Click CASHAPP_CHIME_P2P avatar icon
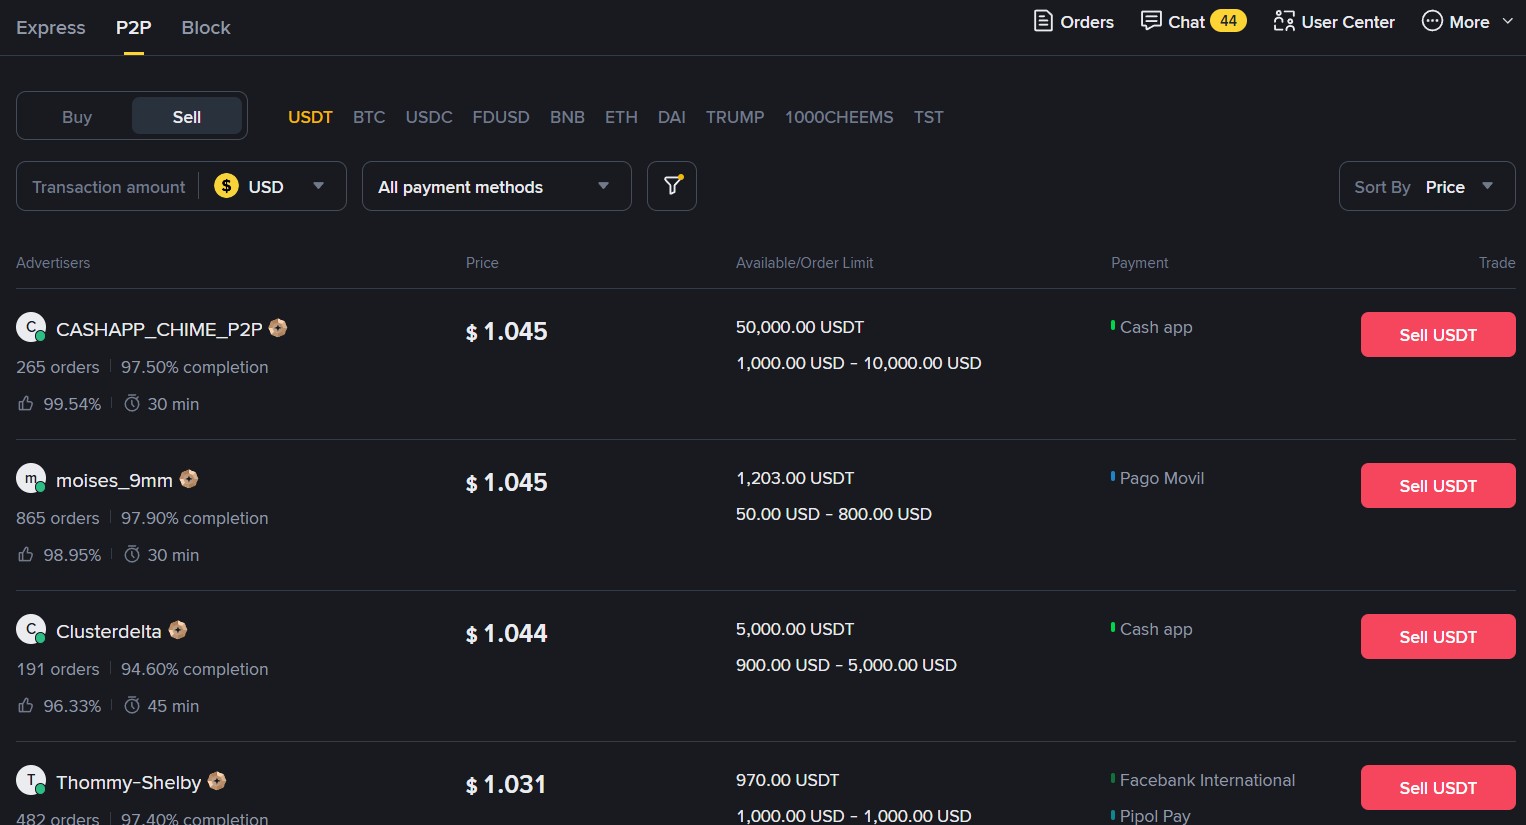Screen dimensions: 1526x825 pos(31,327)
